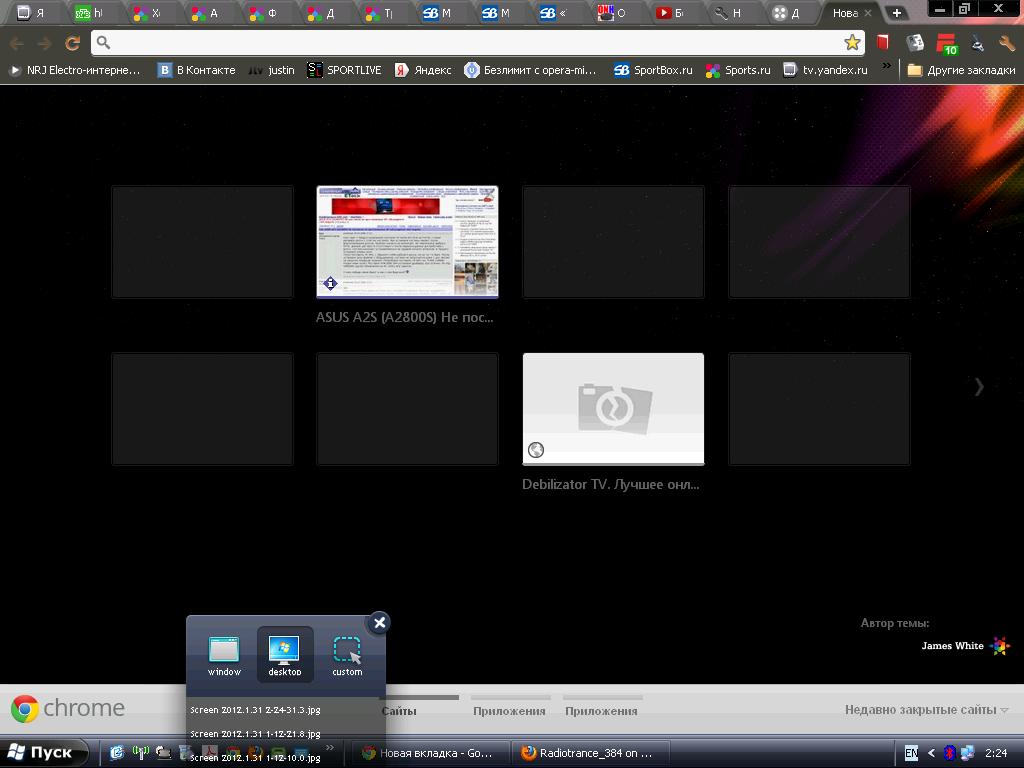Bookmark this page with the star

[852, 43]
